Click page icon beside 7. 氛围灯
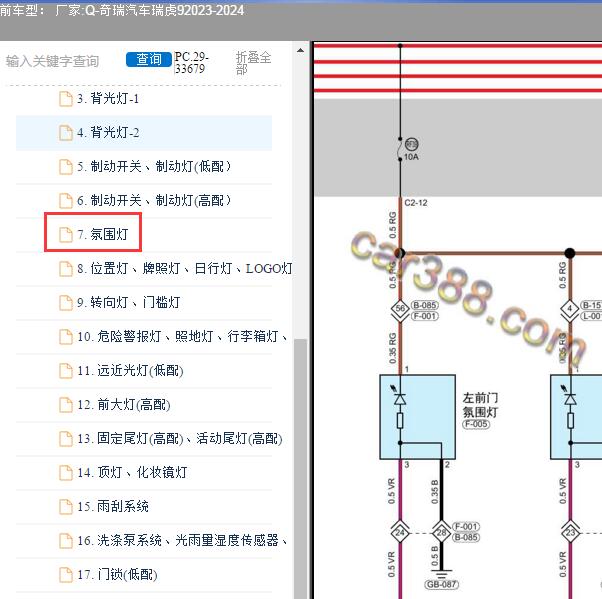Viewport: 602px width, 599px height. pos(66,235)
